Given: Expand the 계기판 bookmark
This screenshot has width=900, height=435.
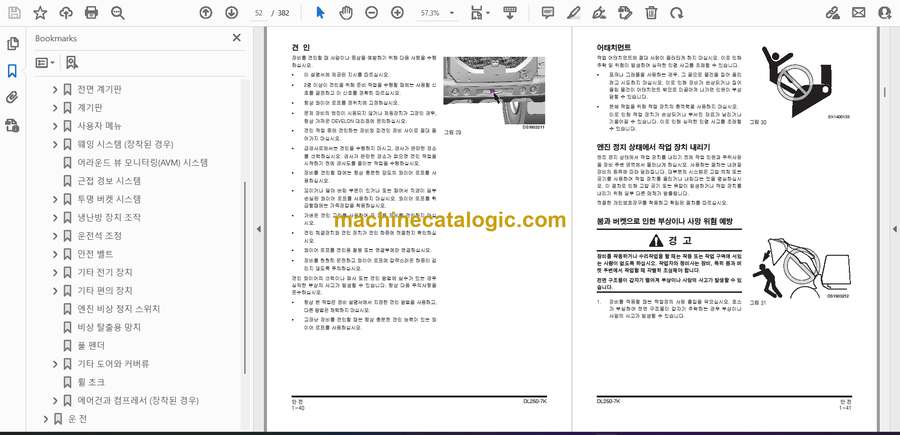Looking at the screenshot, I should coord(55,108).
